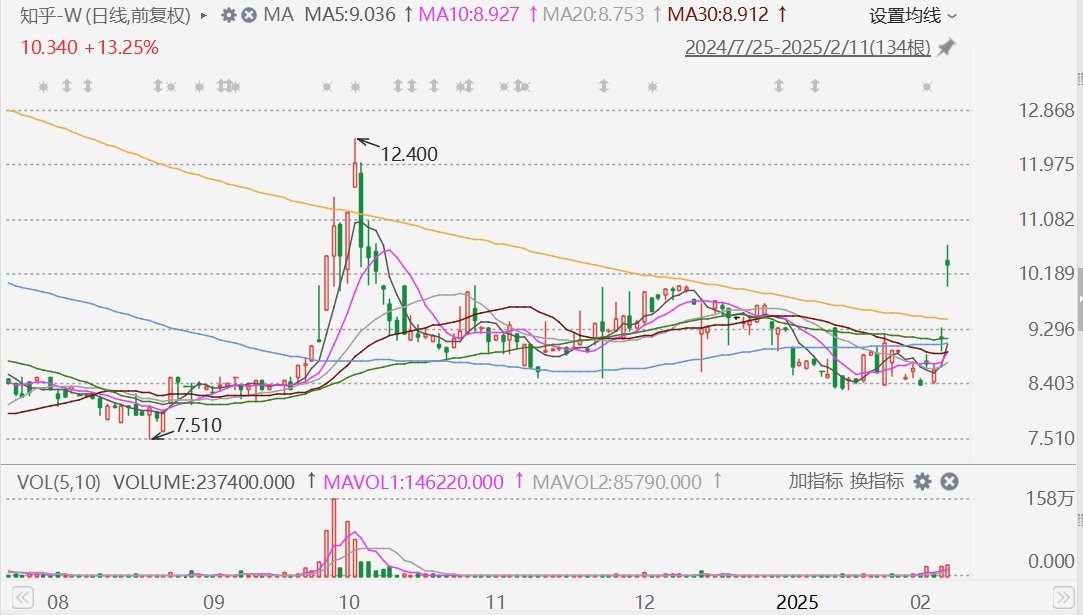Click the 12.400 high price label
Screen dimensions: 1083x615
click(x=409, y=154)
